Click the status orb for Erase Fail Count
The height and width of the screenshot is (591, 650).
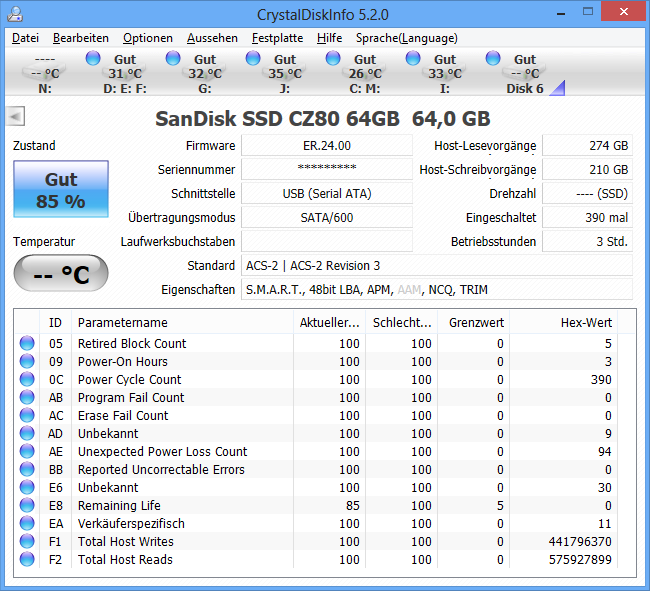[x=27, y=415]
